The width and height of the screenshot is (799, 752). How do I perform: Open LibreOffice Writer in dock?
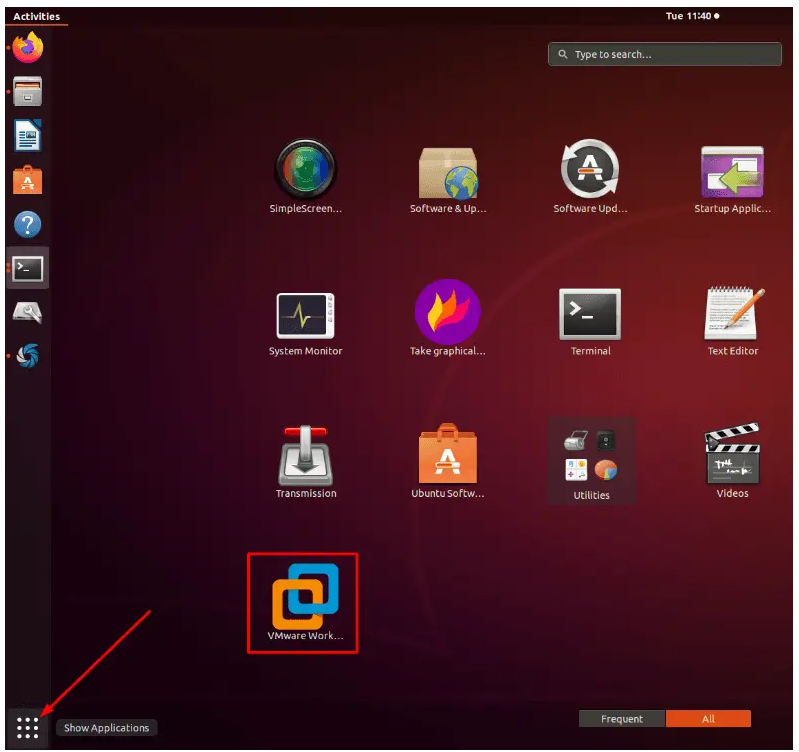coord(28,136)
